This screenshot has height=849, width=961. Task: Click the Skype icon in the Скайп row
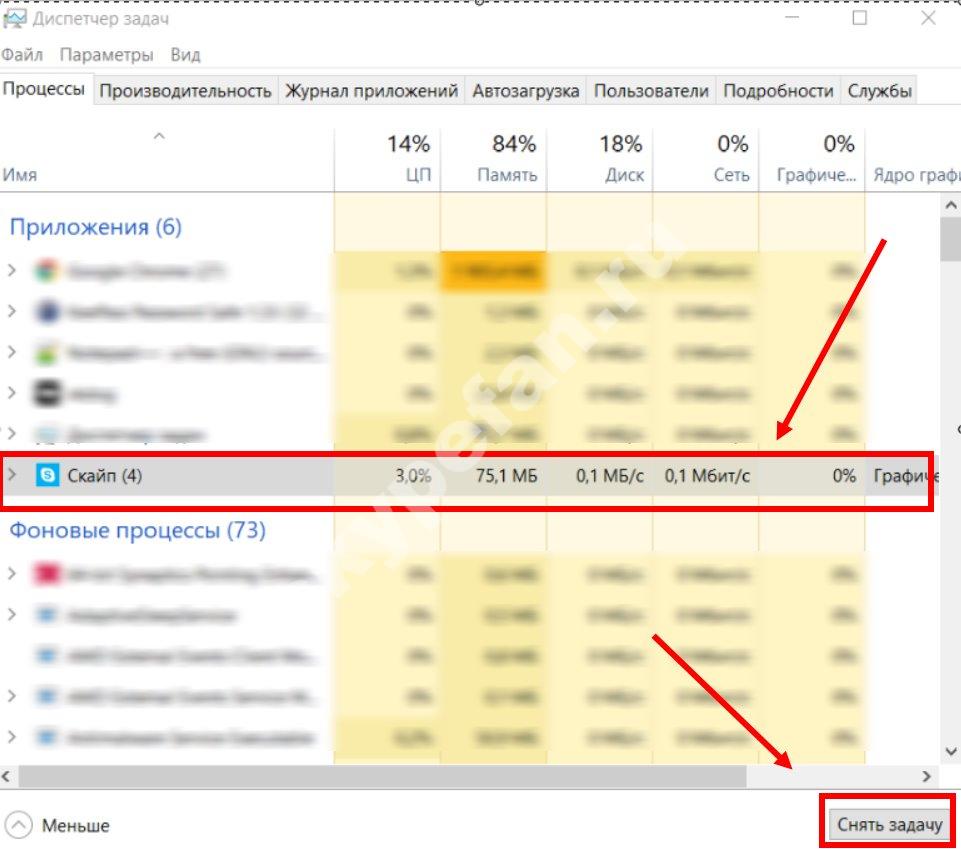click(x=48, y=475)
